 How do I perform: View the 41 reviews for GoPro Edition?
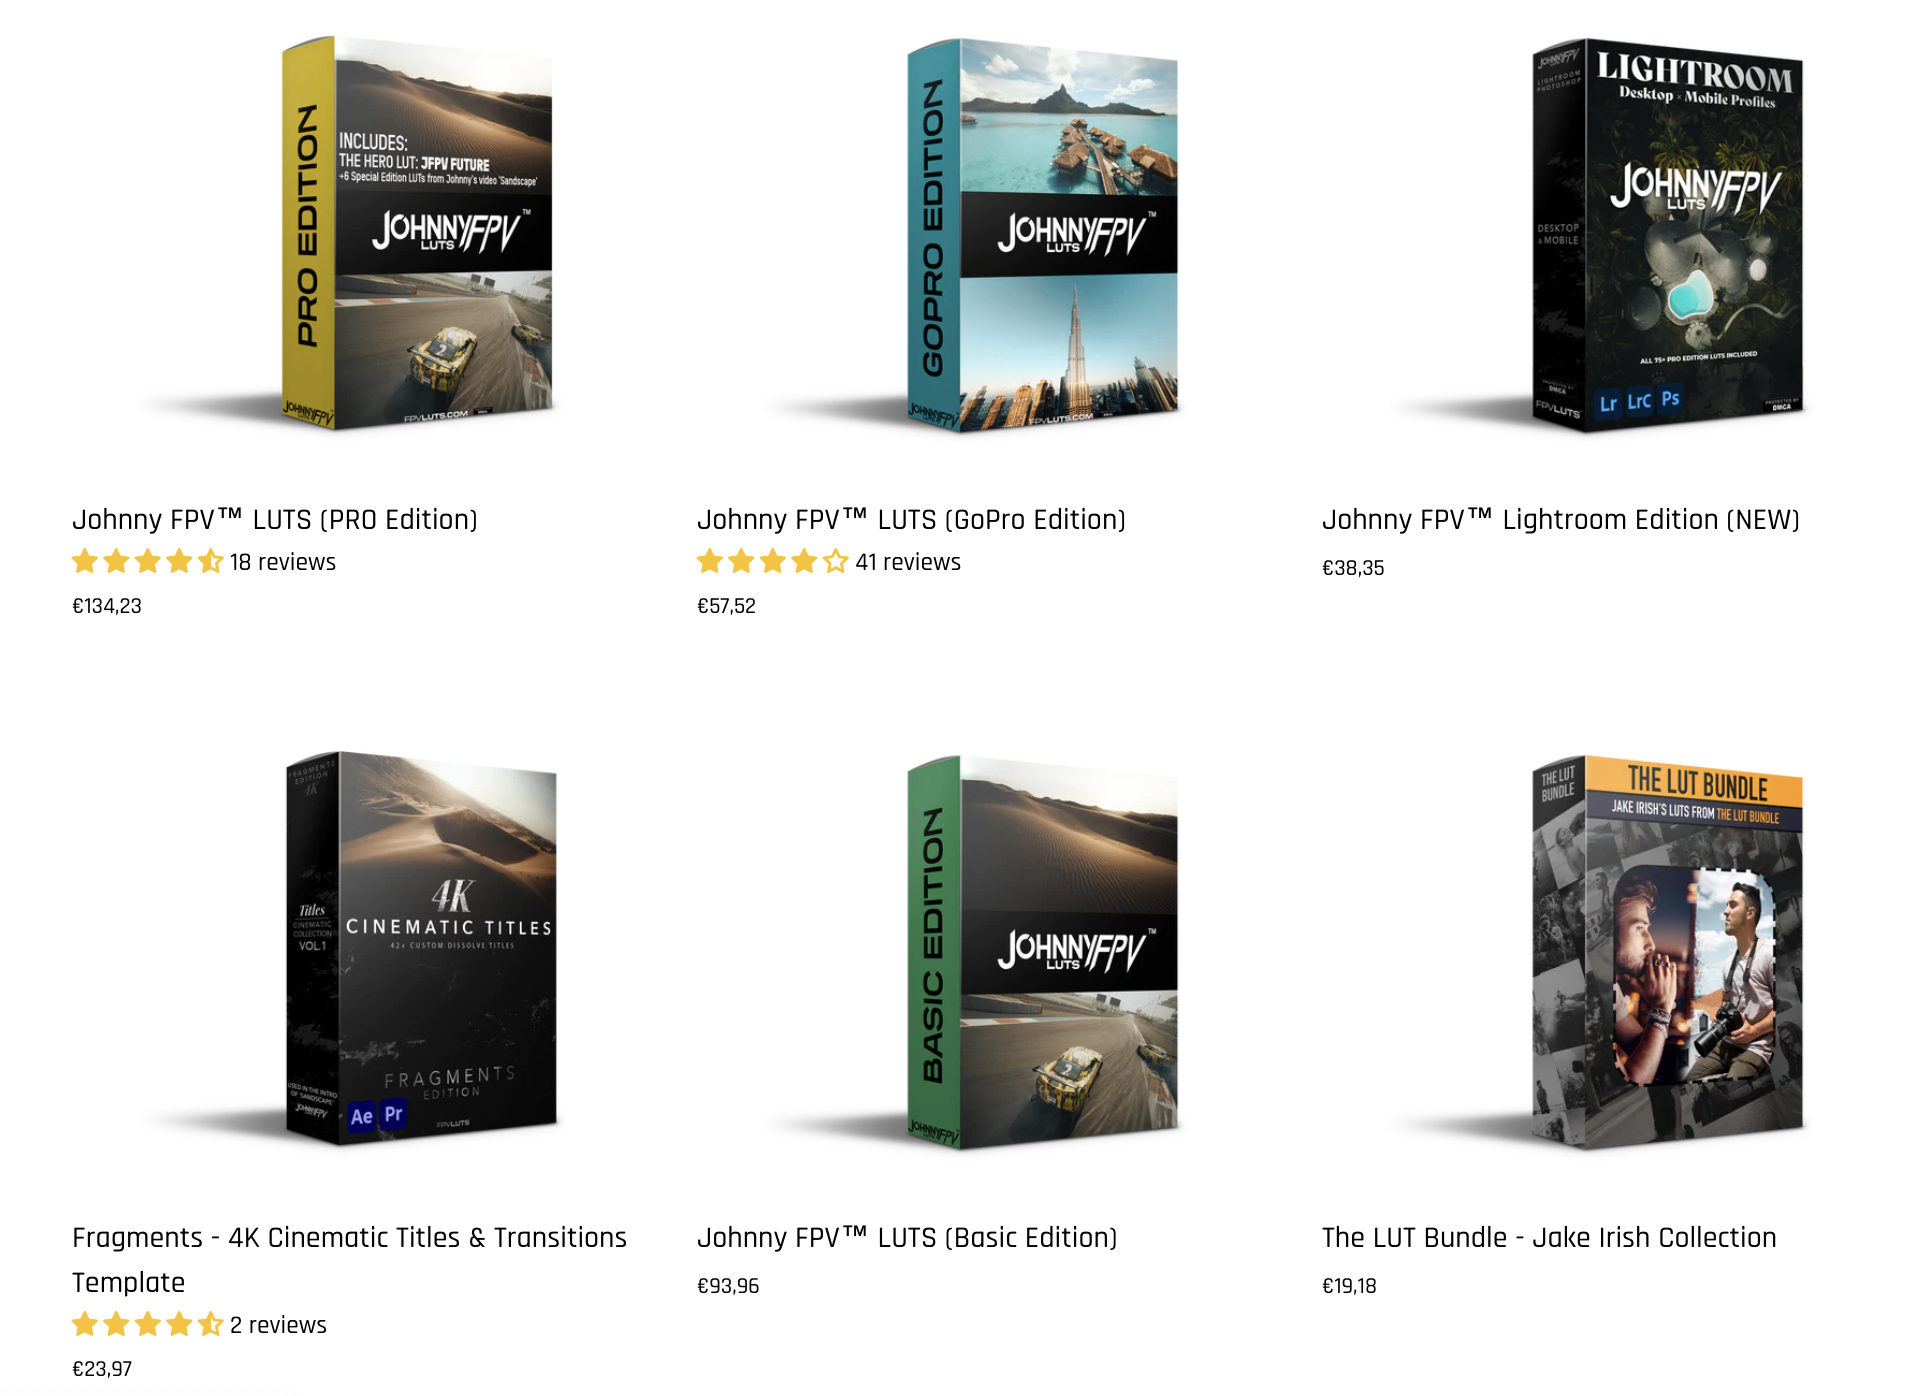[x=908, y=562]
